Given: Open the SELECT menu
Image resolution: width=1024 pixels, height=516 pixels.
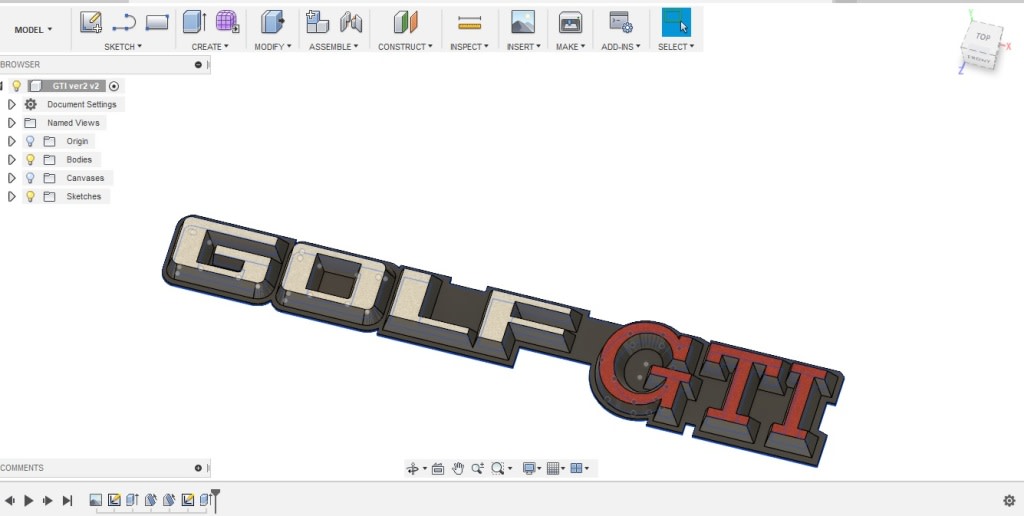Looking at the screenshot, I should coord(676,47).
